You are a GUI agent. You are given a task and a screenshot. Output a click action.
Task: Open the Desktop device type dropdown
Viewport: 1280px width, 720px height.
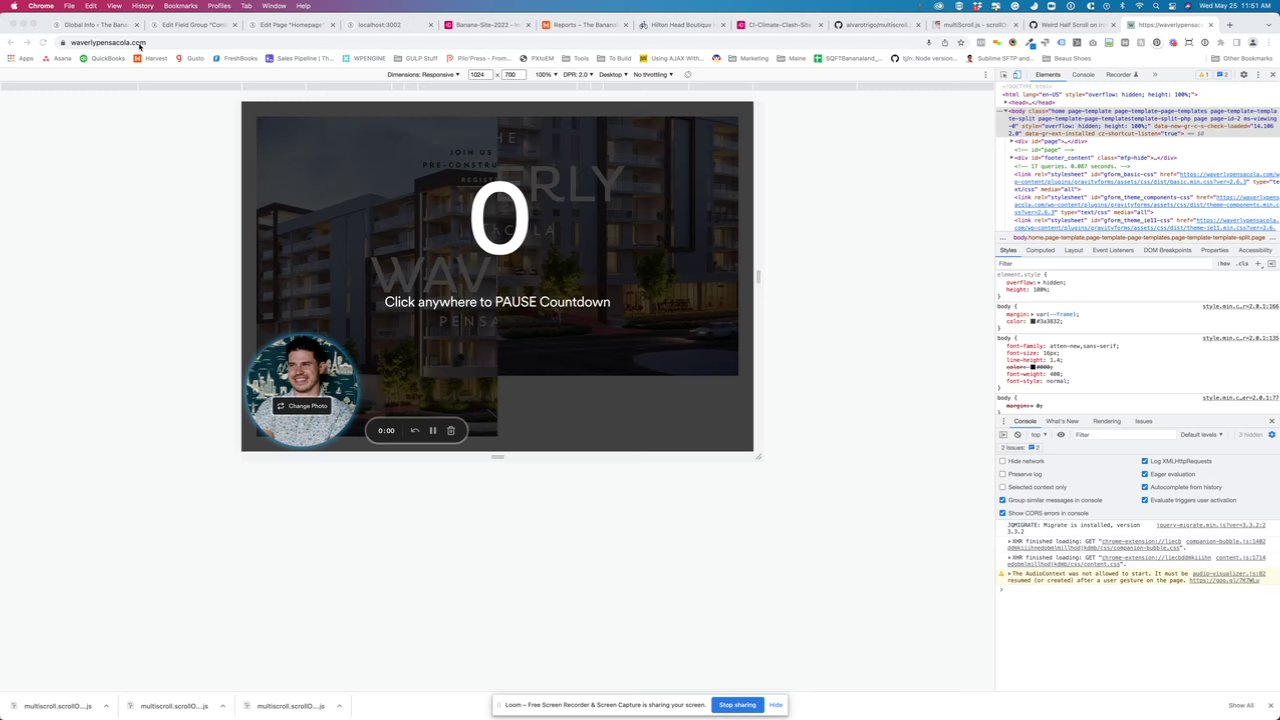[x=613, y=74]
